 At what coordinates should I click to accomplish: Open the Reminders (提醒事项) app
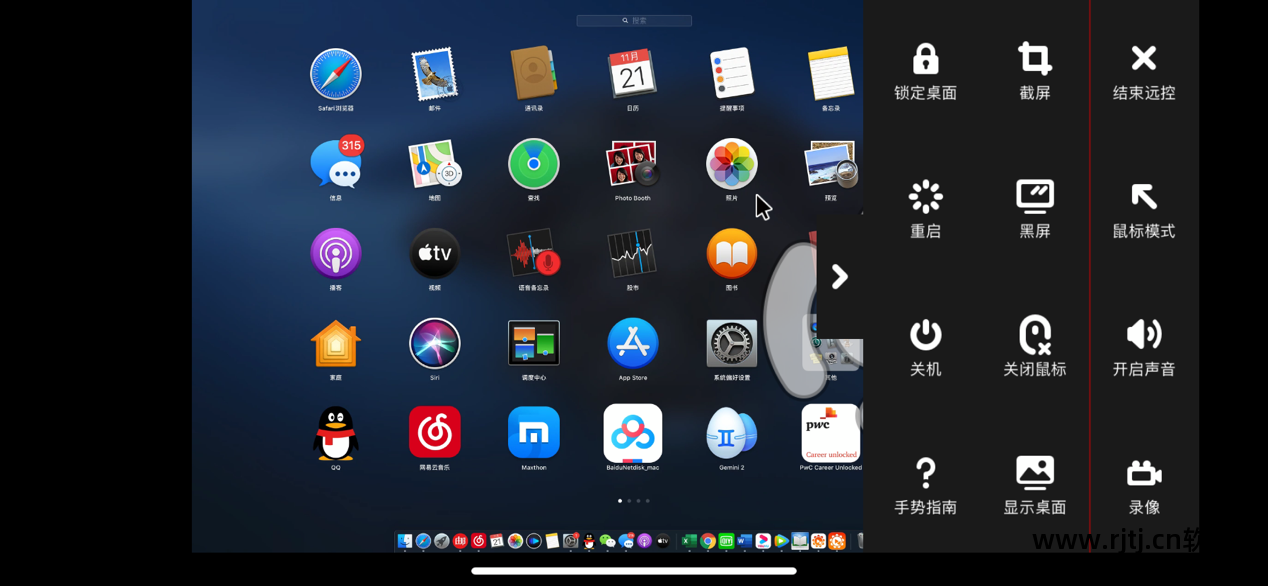coord(731,74)
